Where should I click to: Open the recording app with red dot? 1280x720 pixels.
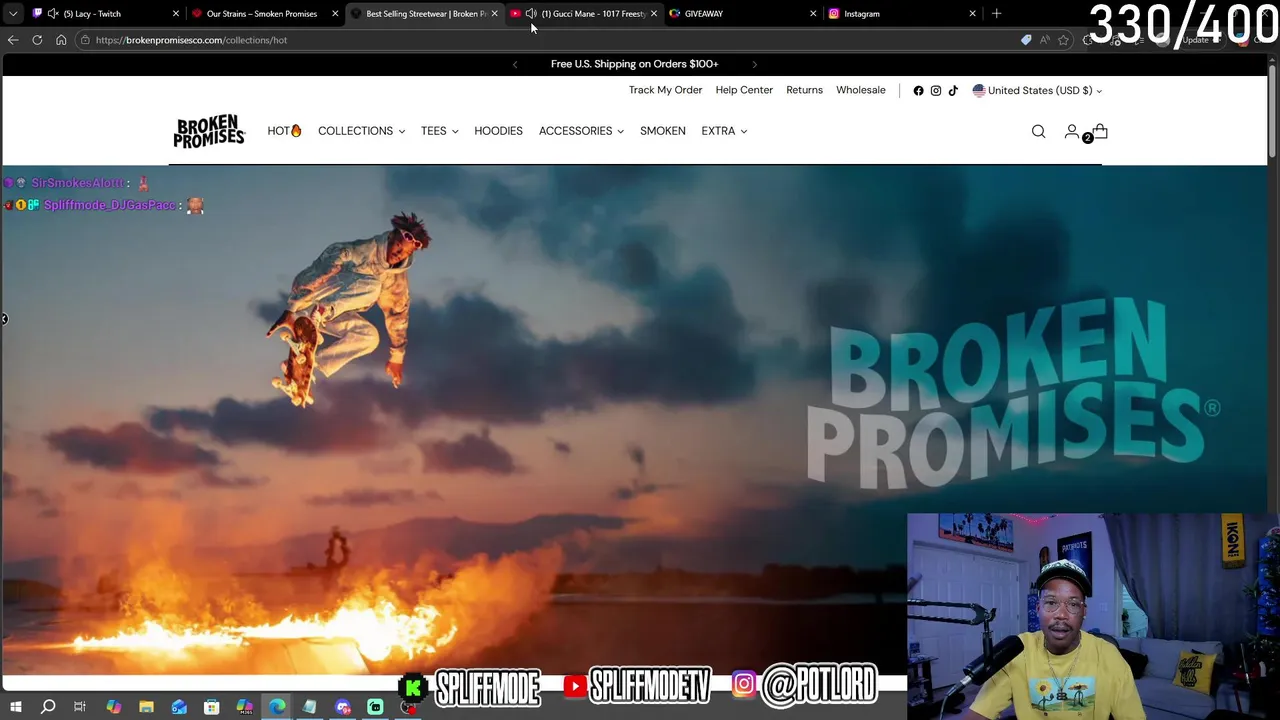[408, 707]
